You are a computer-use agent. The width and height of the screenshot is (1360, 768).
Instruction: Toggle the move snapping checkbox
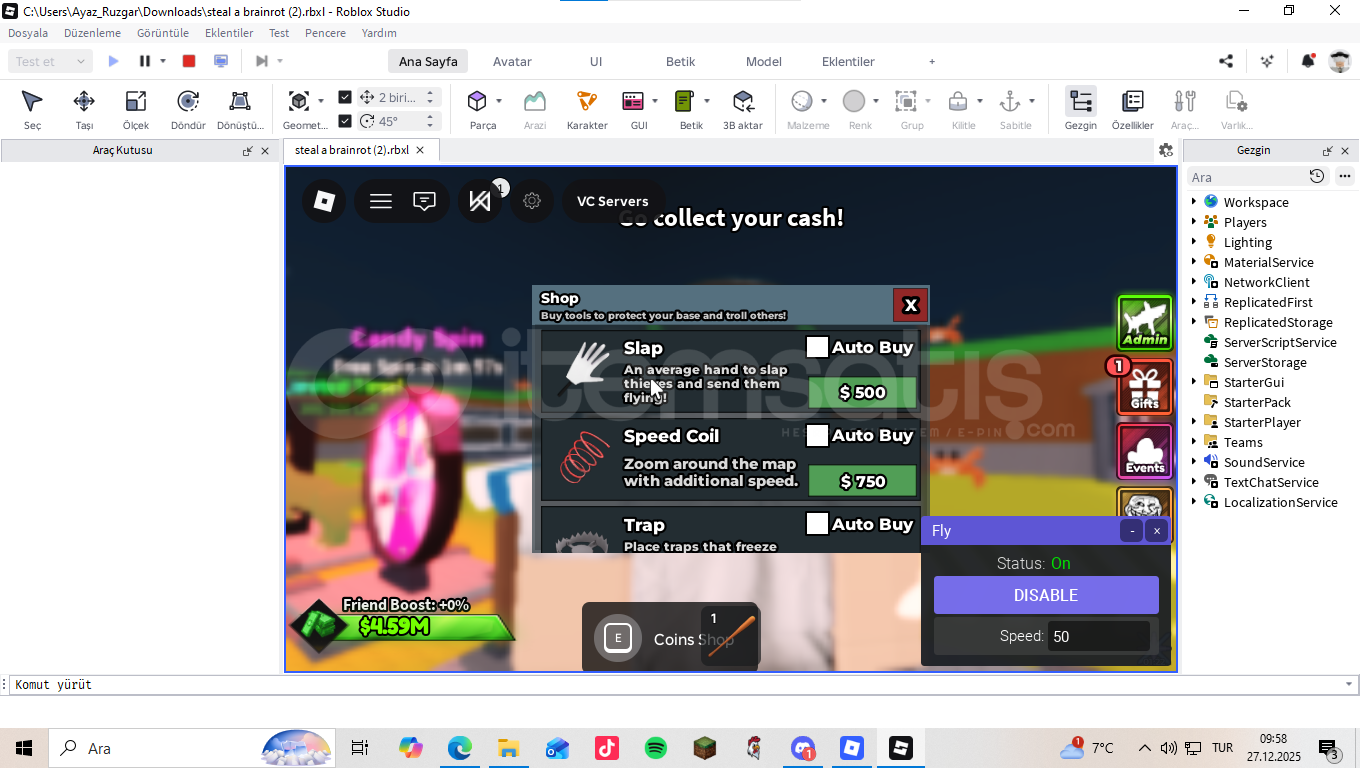[345, 97]
